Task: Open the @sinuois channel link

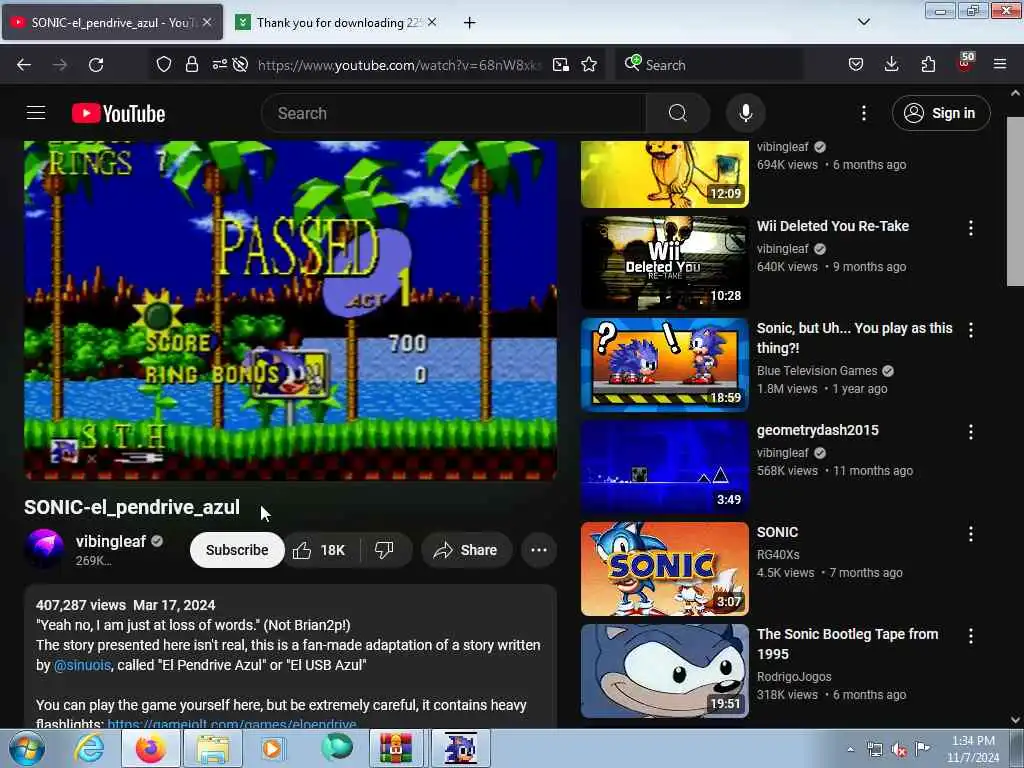Action: pos(82,665)
